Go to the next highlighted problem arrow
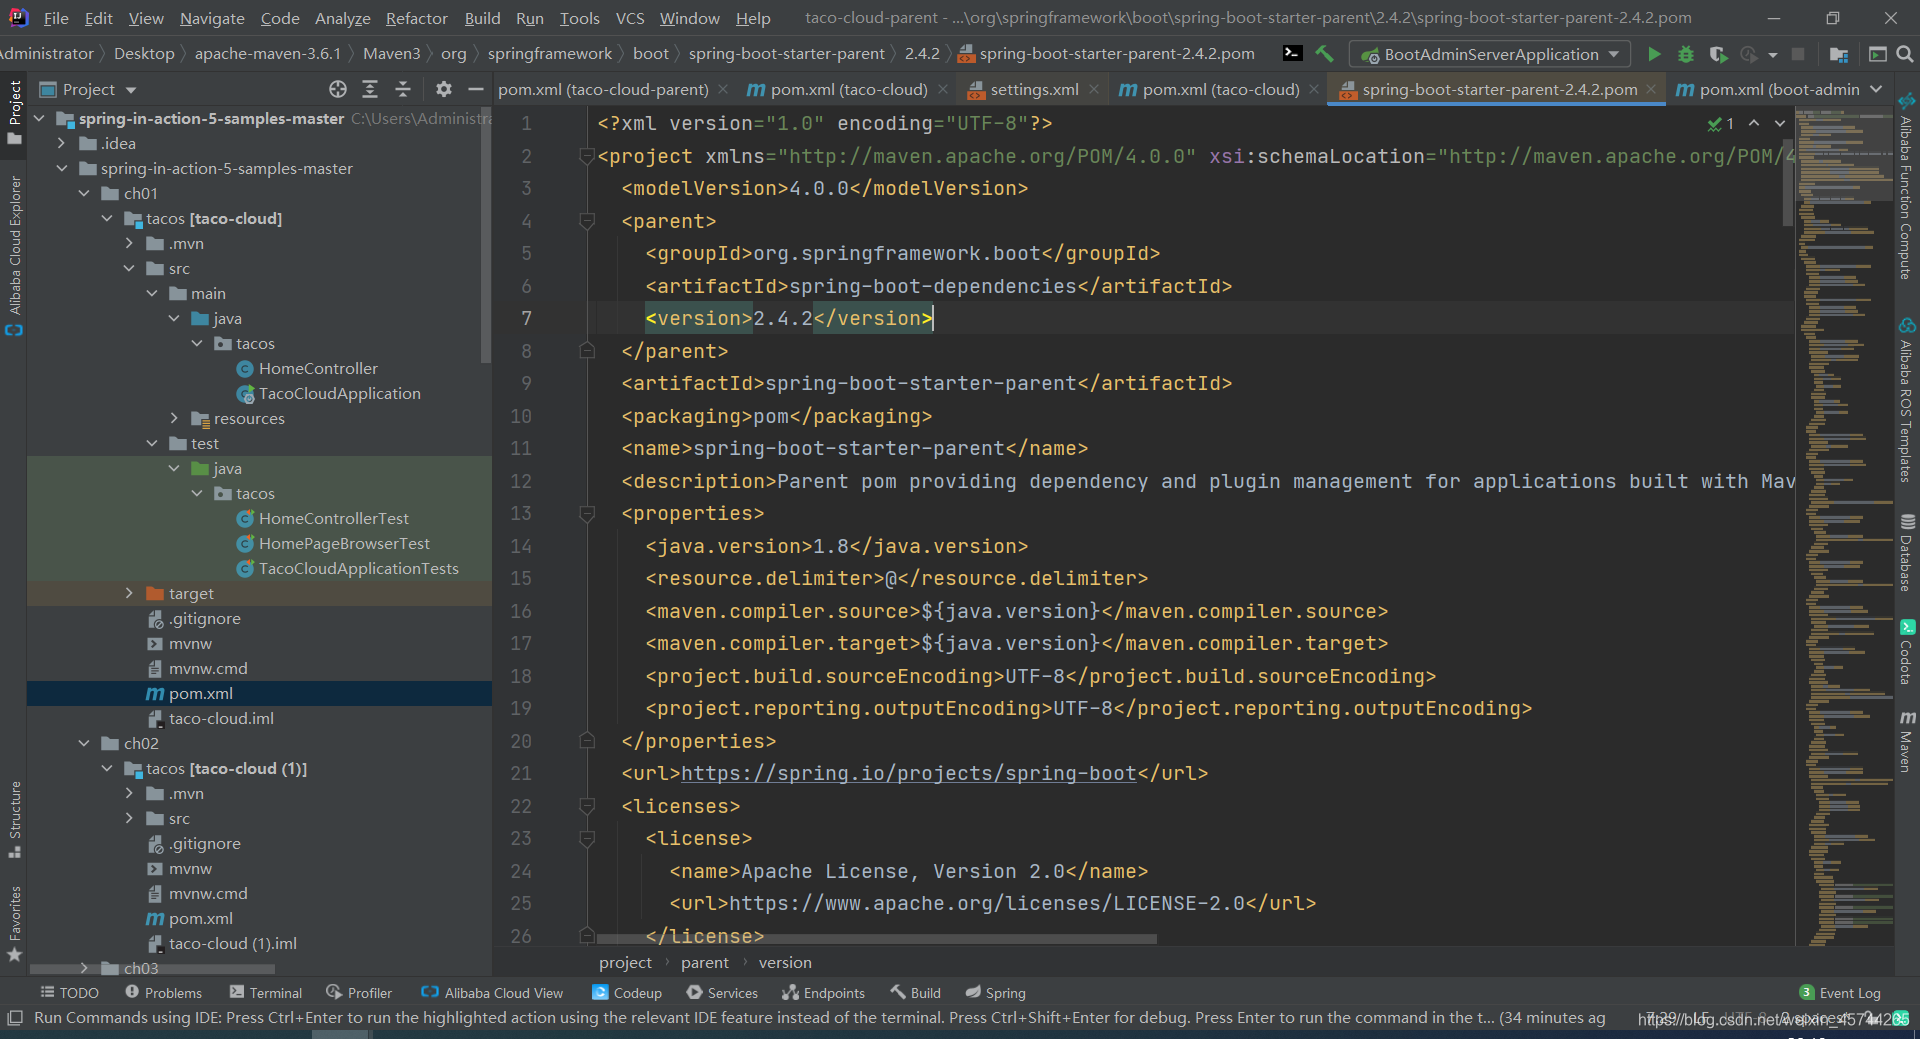The height and width of the screenshot is (1039, 1920). [1780, 123]
